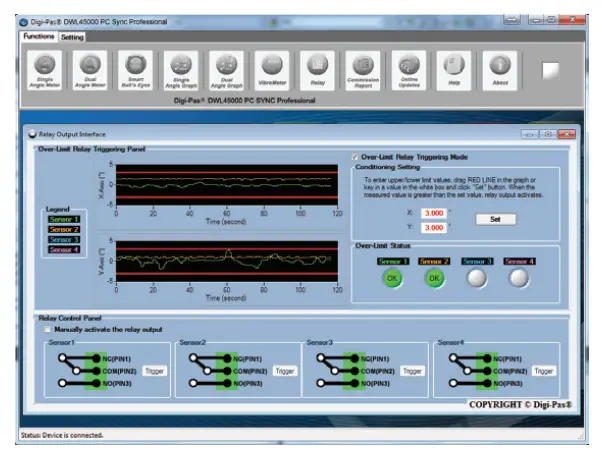Viewport: 602px width, 456px height.
Task: Click Sensor 2 label in Over-Limit Status
Action: [x=434, y=261]
